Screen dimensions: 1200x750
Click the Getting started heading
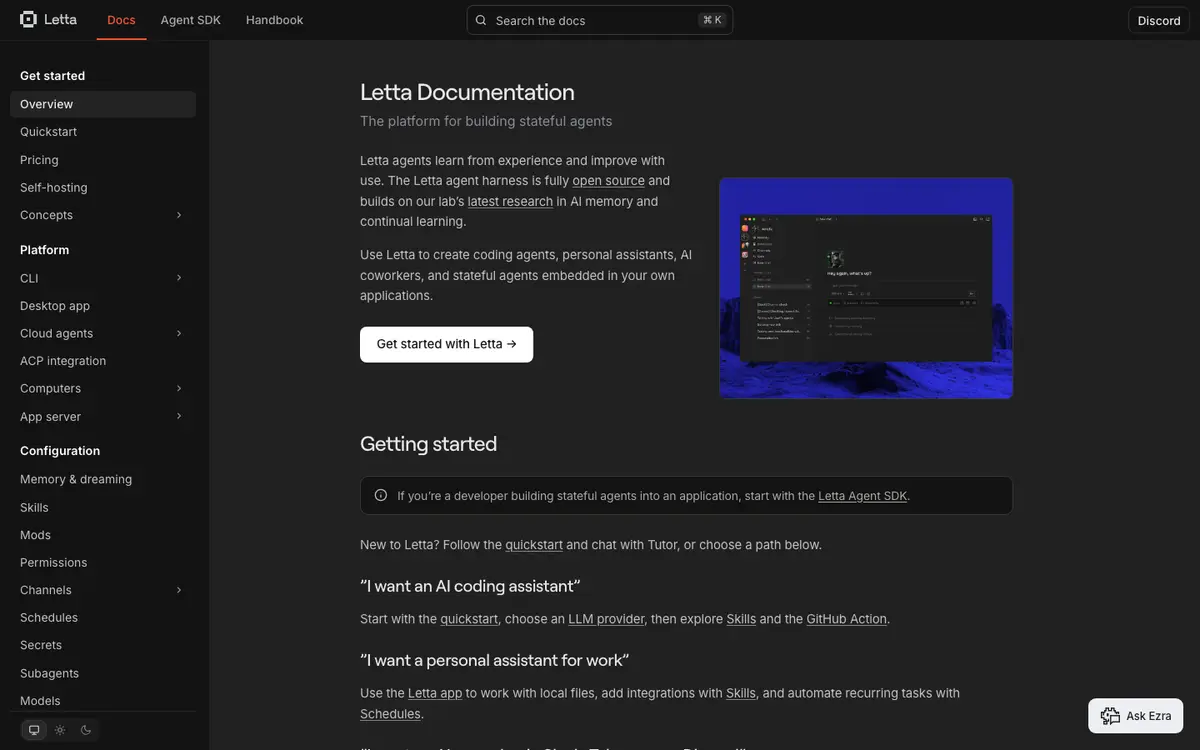point(428,444)
